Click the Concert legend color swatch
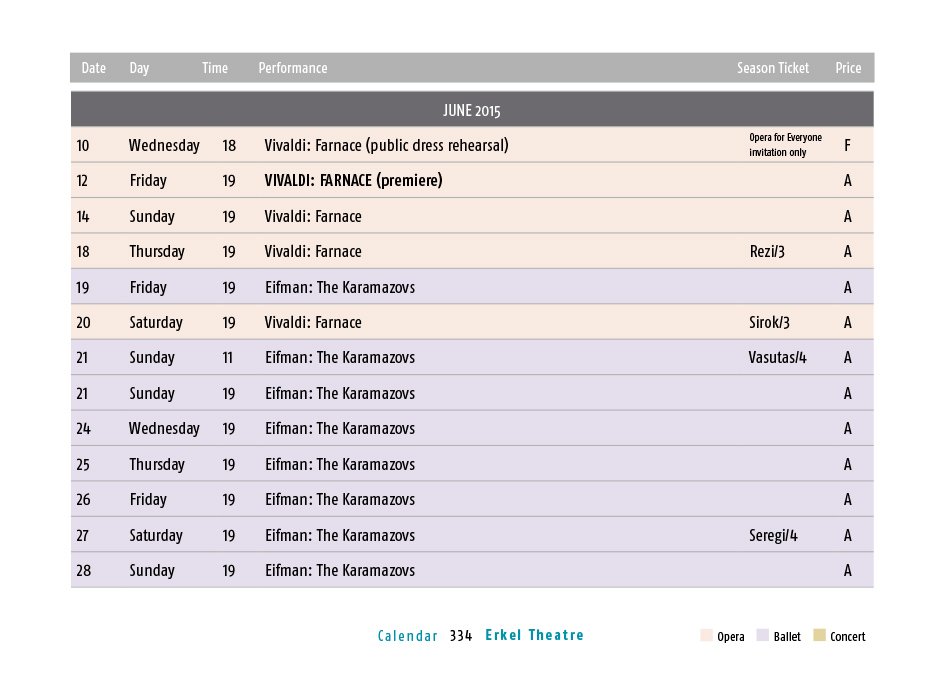The width and height of the screenshot is (945, 679). pos(819,635)
